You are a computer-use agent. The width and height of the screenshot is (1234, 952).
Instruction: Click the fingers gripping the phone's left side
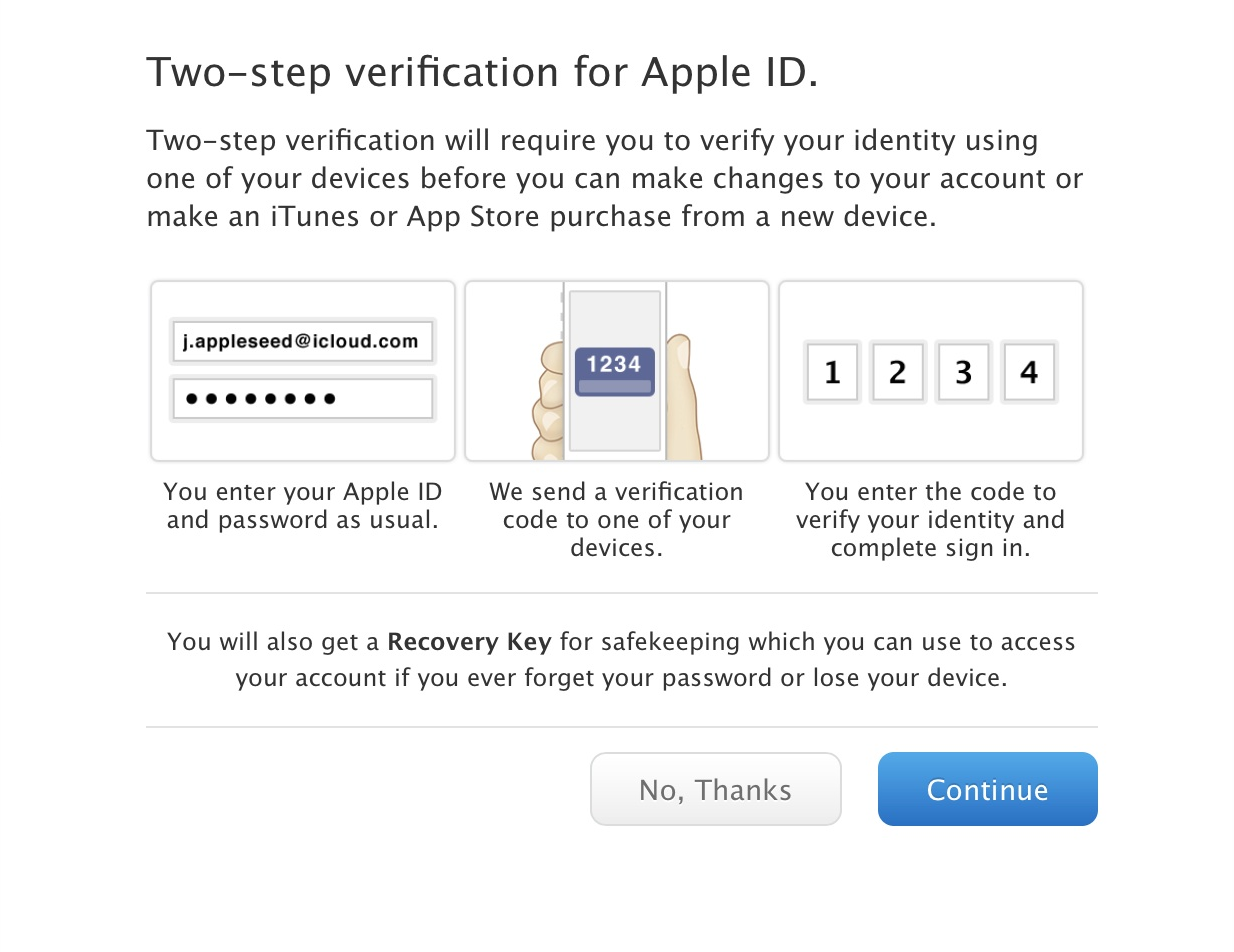pos(546,400)
